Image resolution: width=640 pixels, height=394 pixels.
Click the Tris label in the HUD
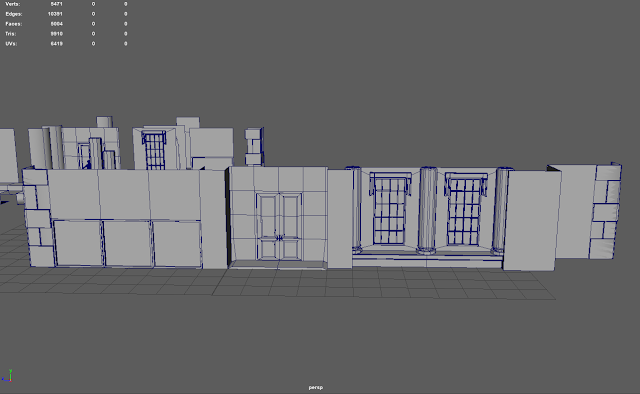click(11, 34)
